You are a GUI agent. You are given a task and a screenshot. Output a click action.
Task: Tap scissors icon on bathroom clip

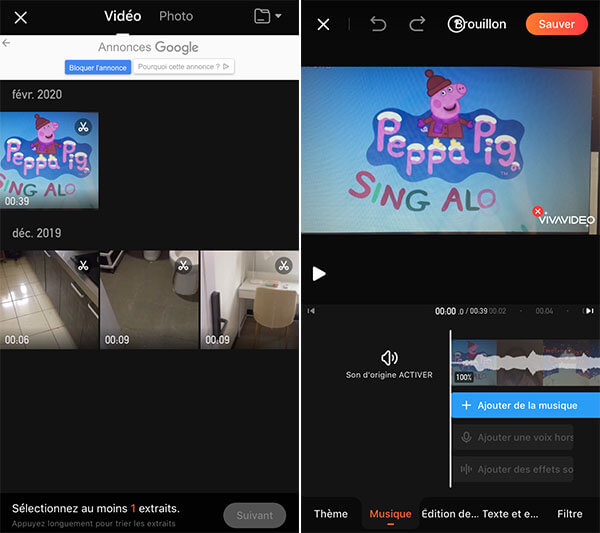[x=184, y=266]
